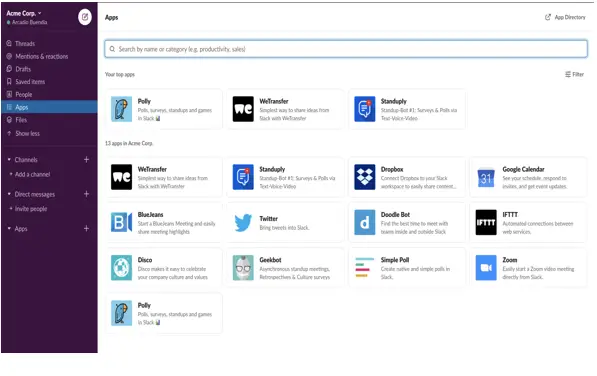Click the Zoom camera icon
597x376 pixels.
(486, 268)
